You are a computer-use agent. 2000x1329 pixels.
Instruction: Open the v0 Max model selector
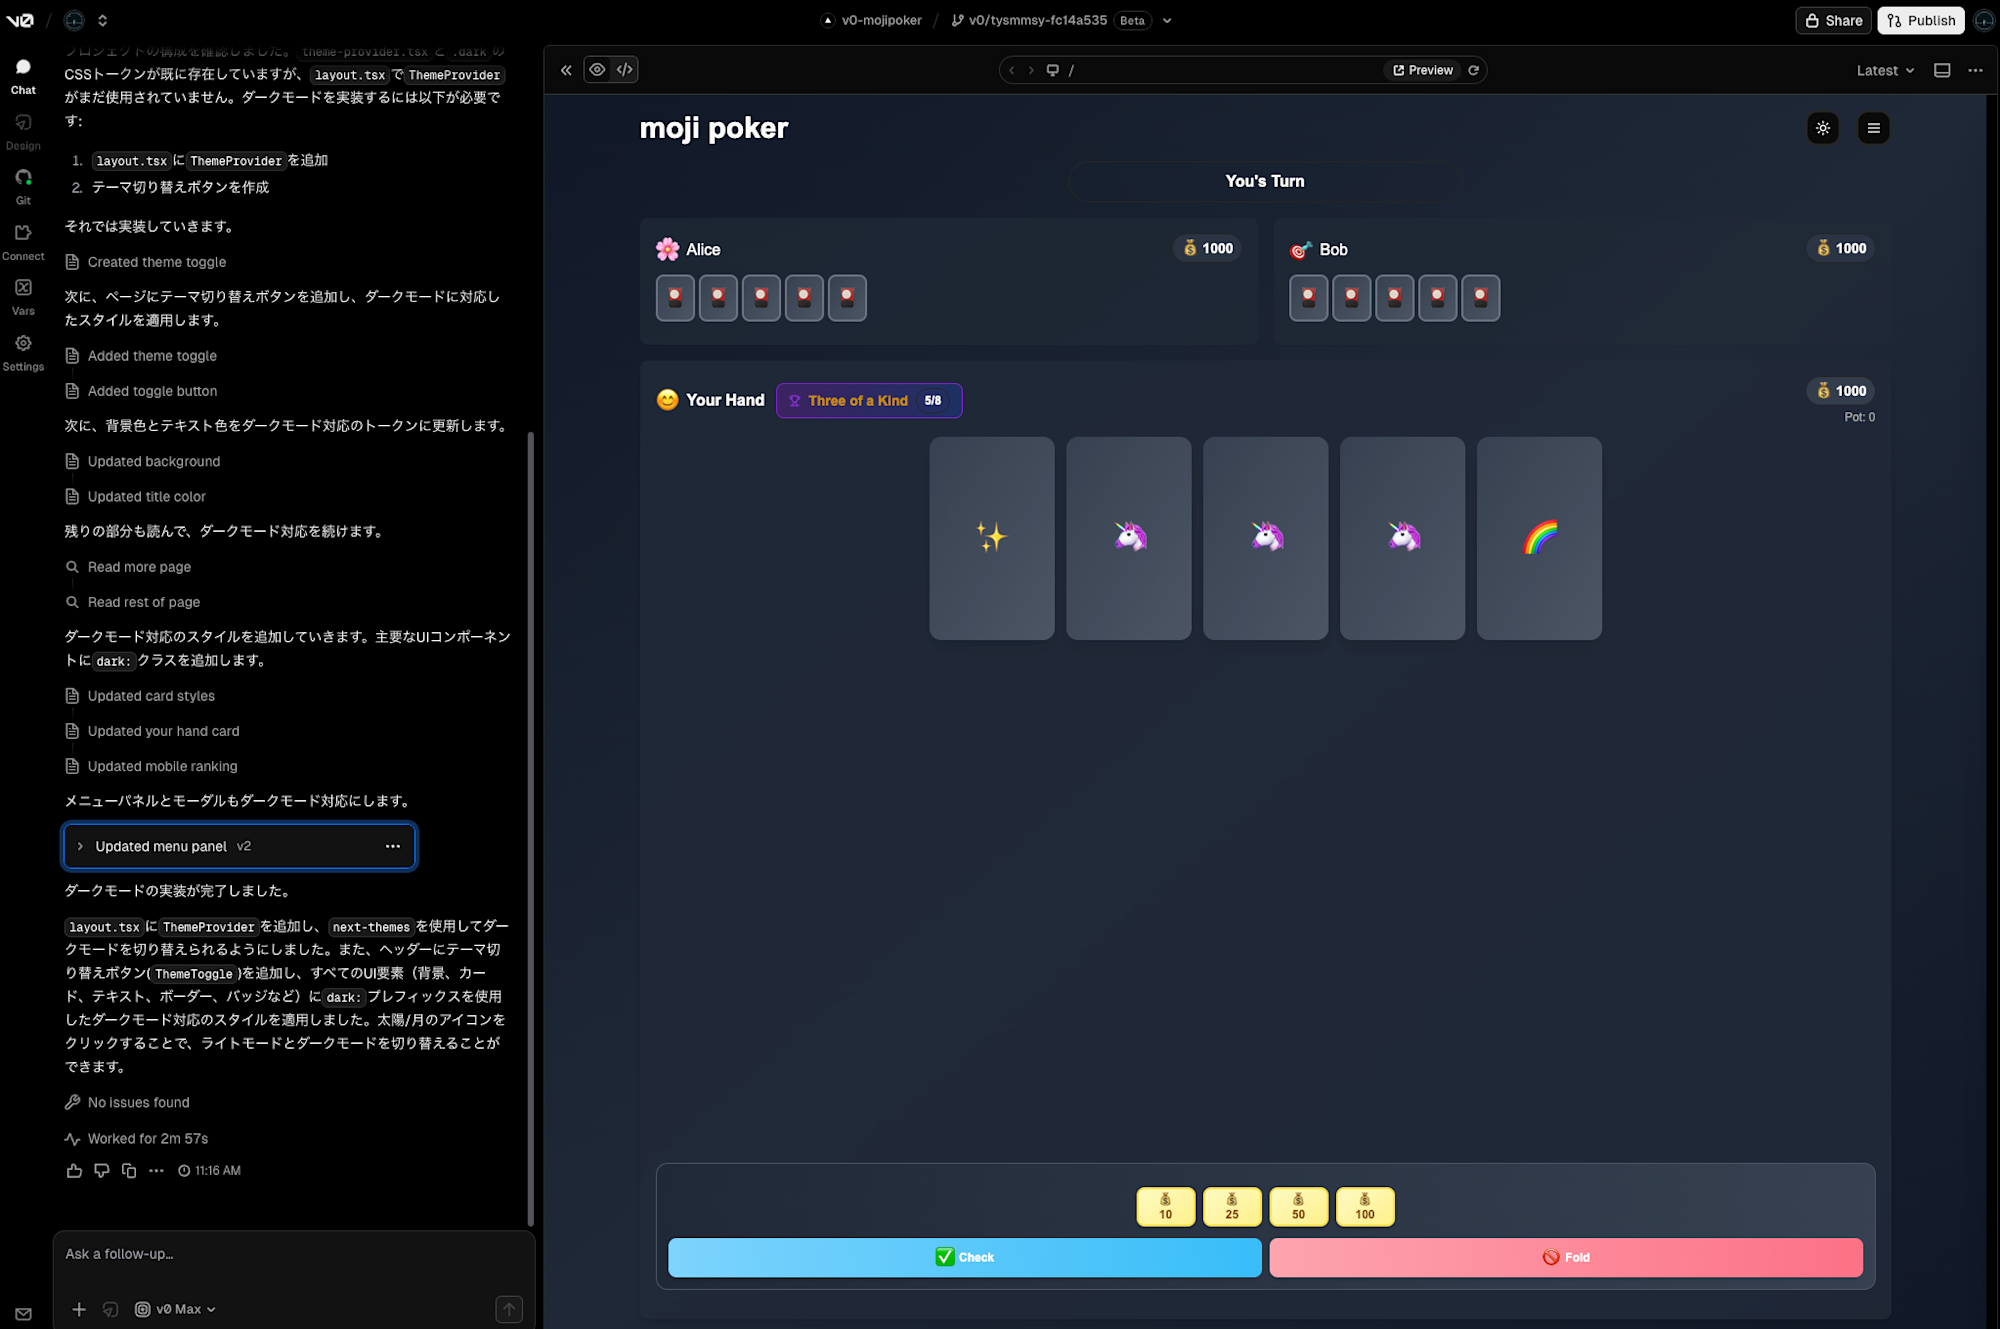point(176,1309)
